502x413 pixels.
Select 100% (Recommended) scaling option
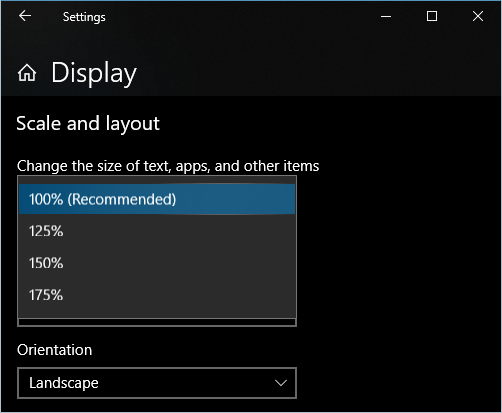(x=157, y=199)
